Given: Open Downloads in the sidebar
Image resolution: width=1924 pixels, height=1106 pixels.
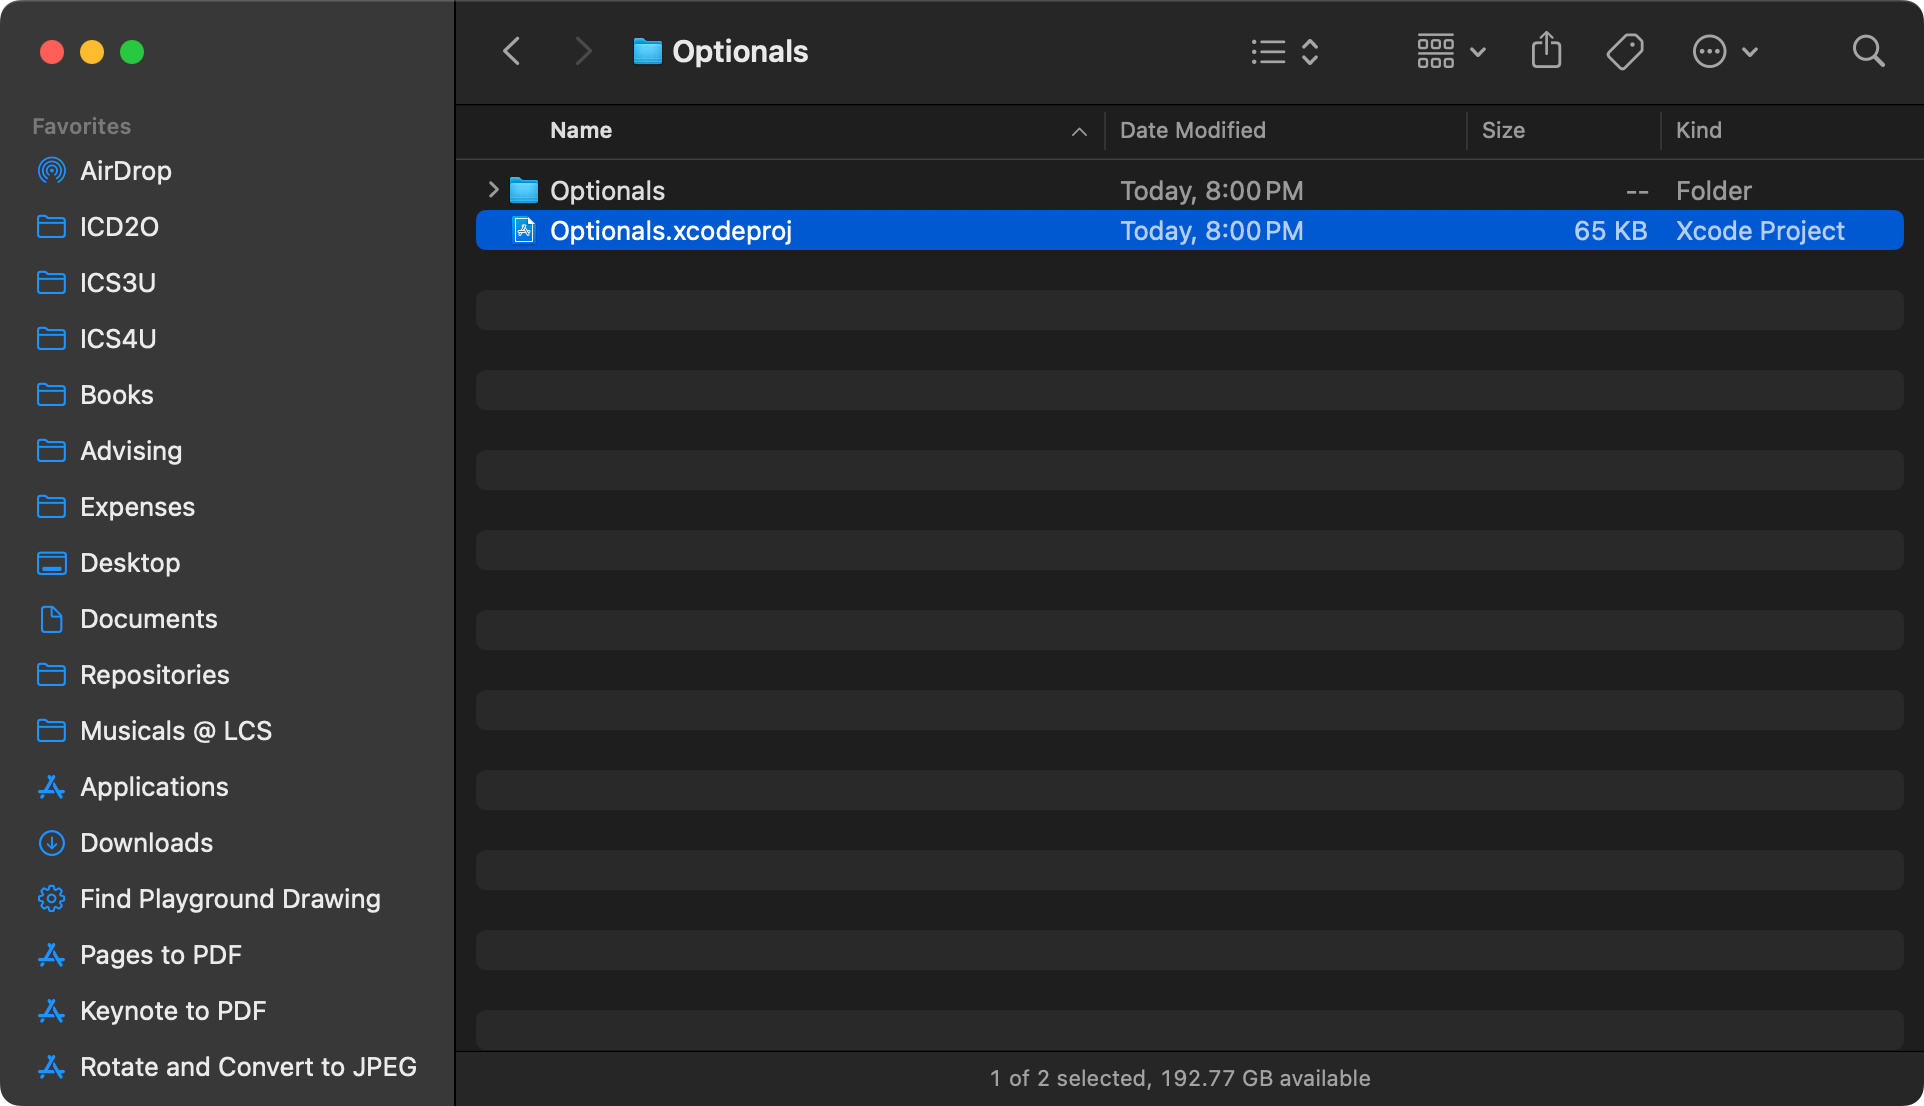Looking at the screenshot, I should pos(146,843).
